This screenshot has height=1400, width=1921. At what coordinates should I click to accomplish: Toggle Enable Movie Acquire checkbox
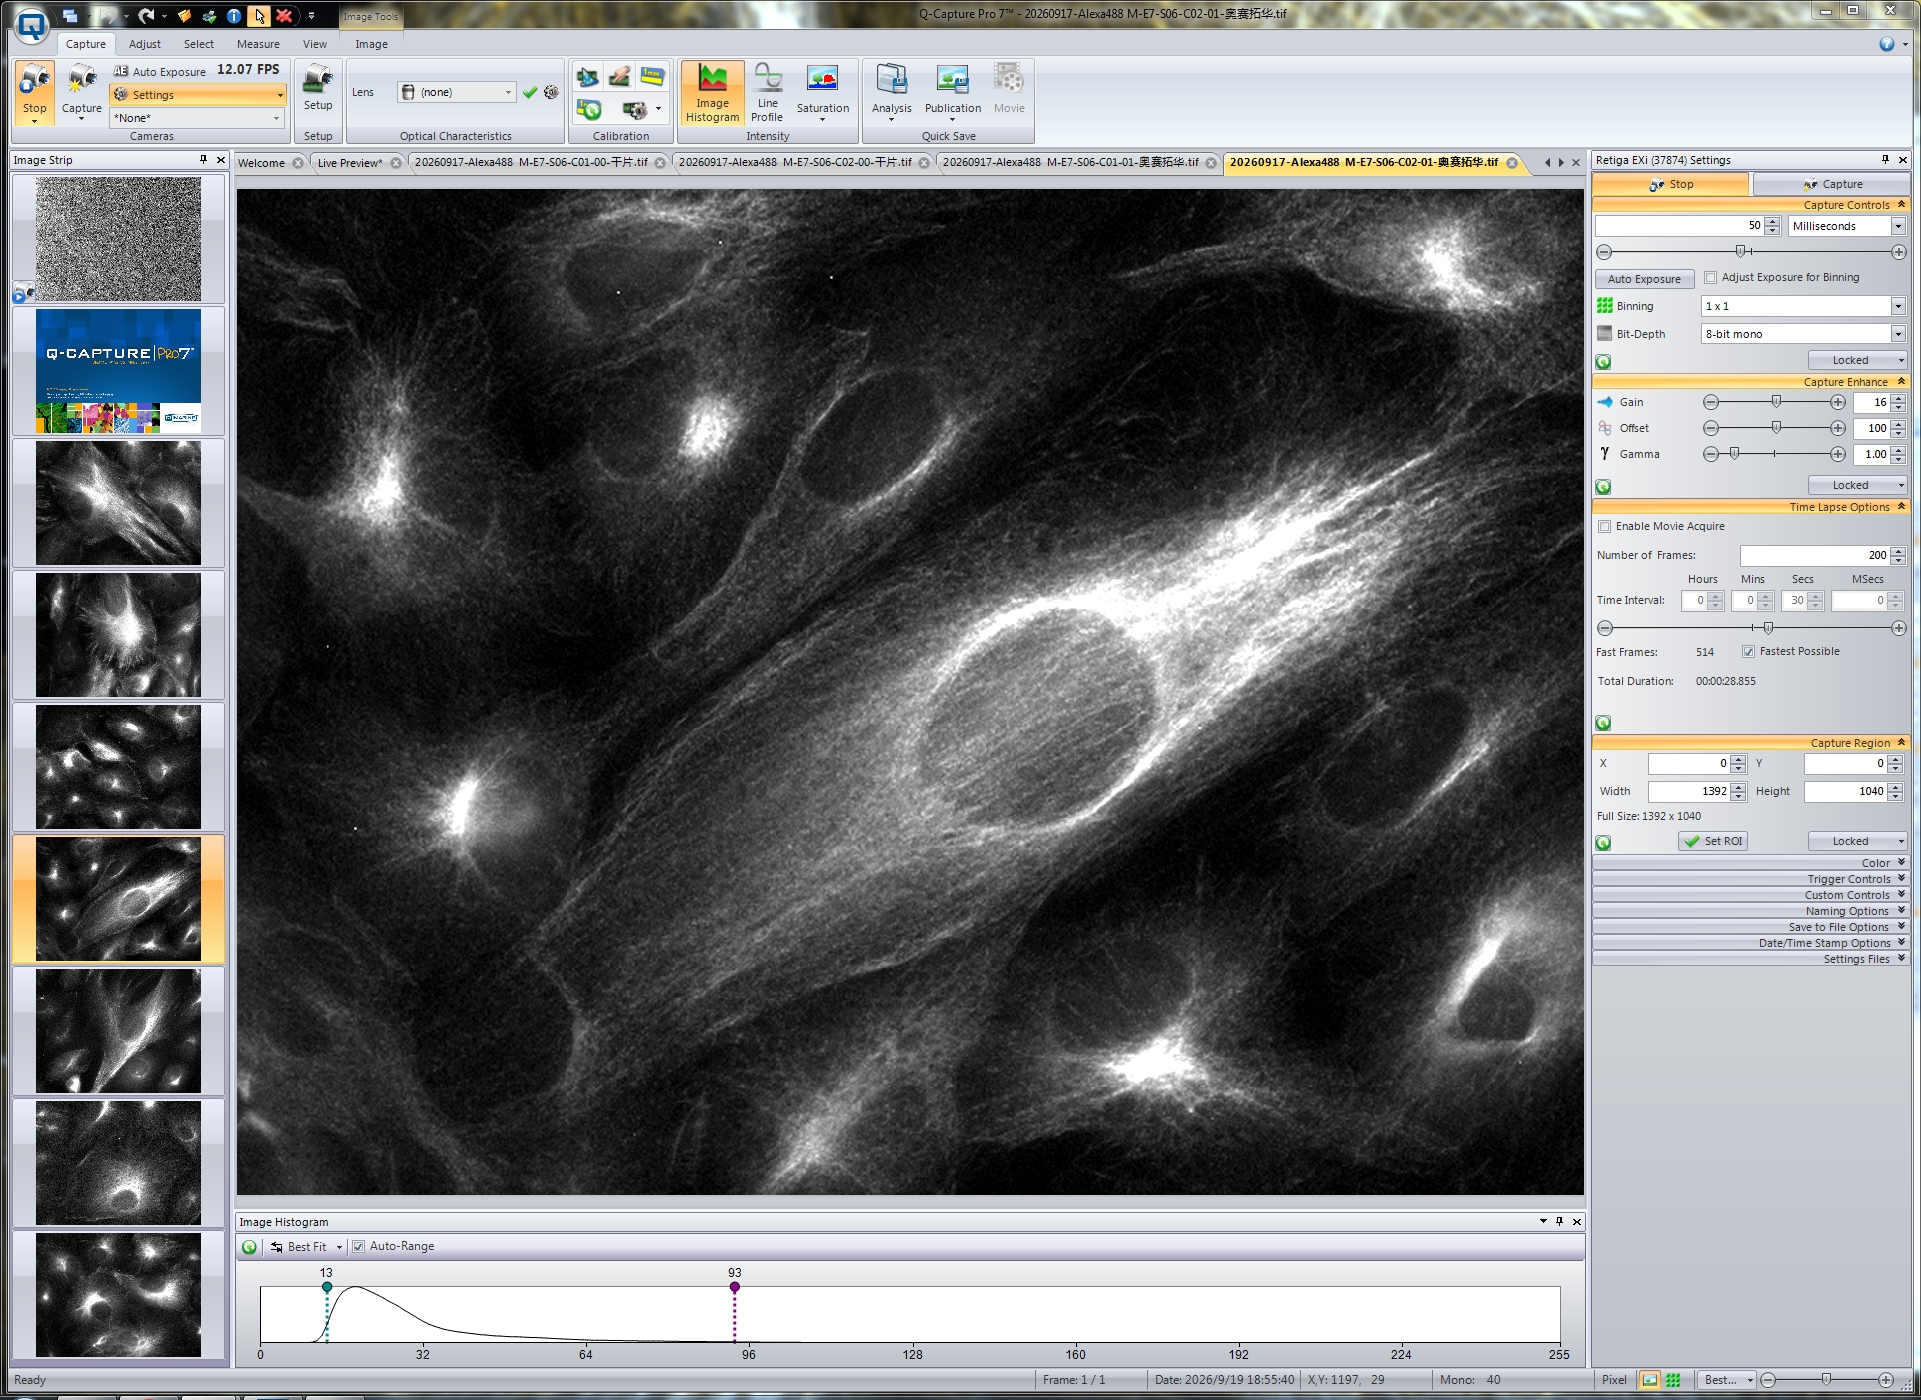click(x=1605, y=527)
